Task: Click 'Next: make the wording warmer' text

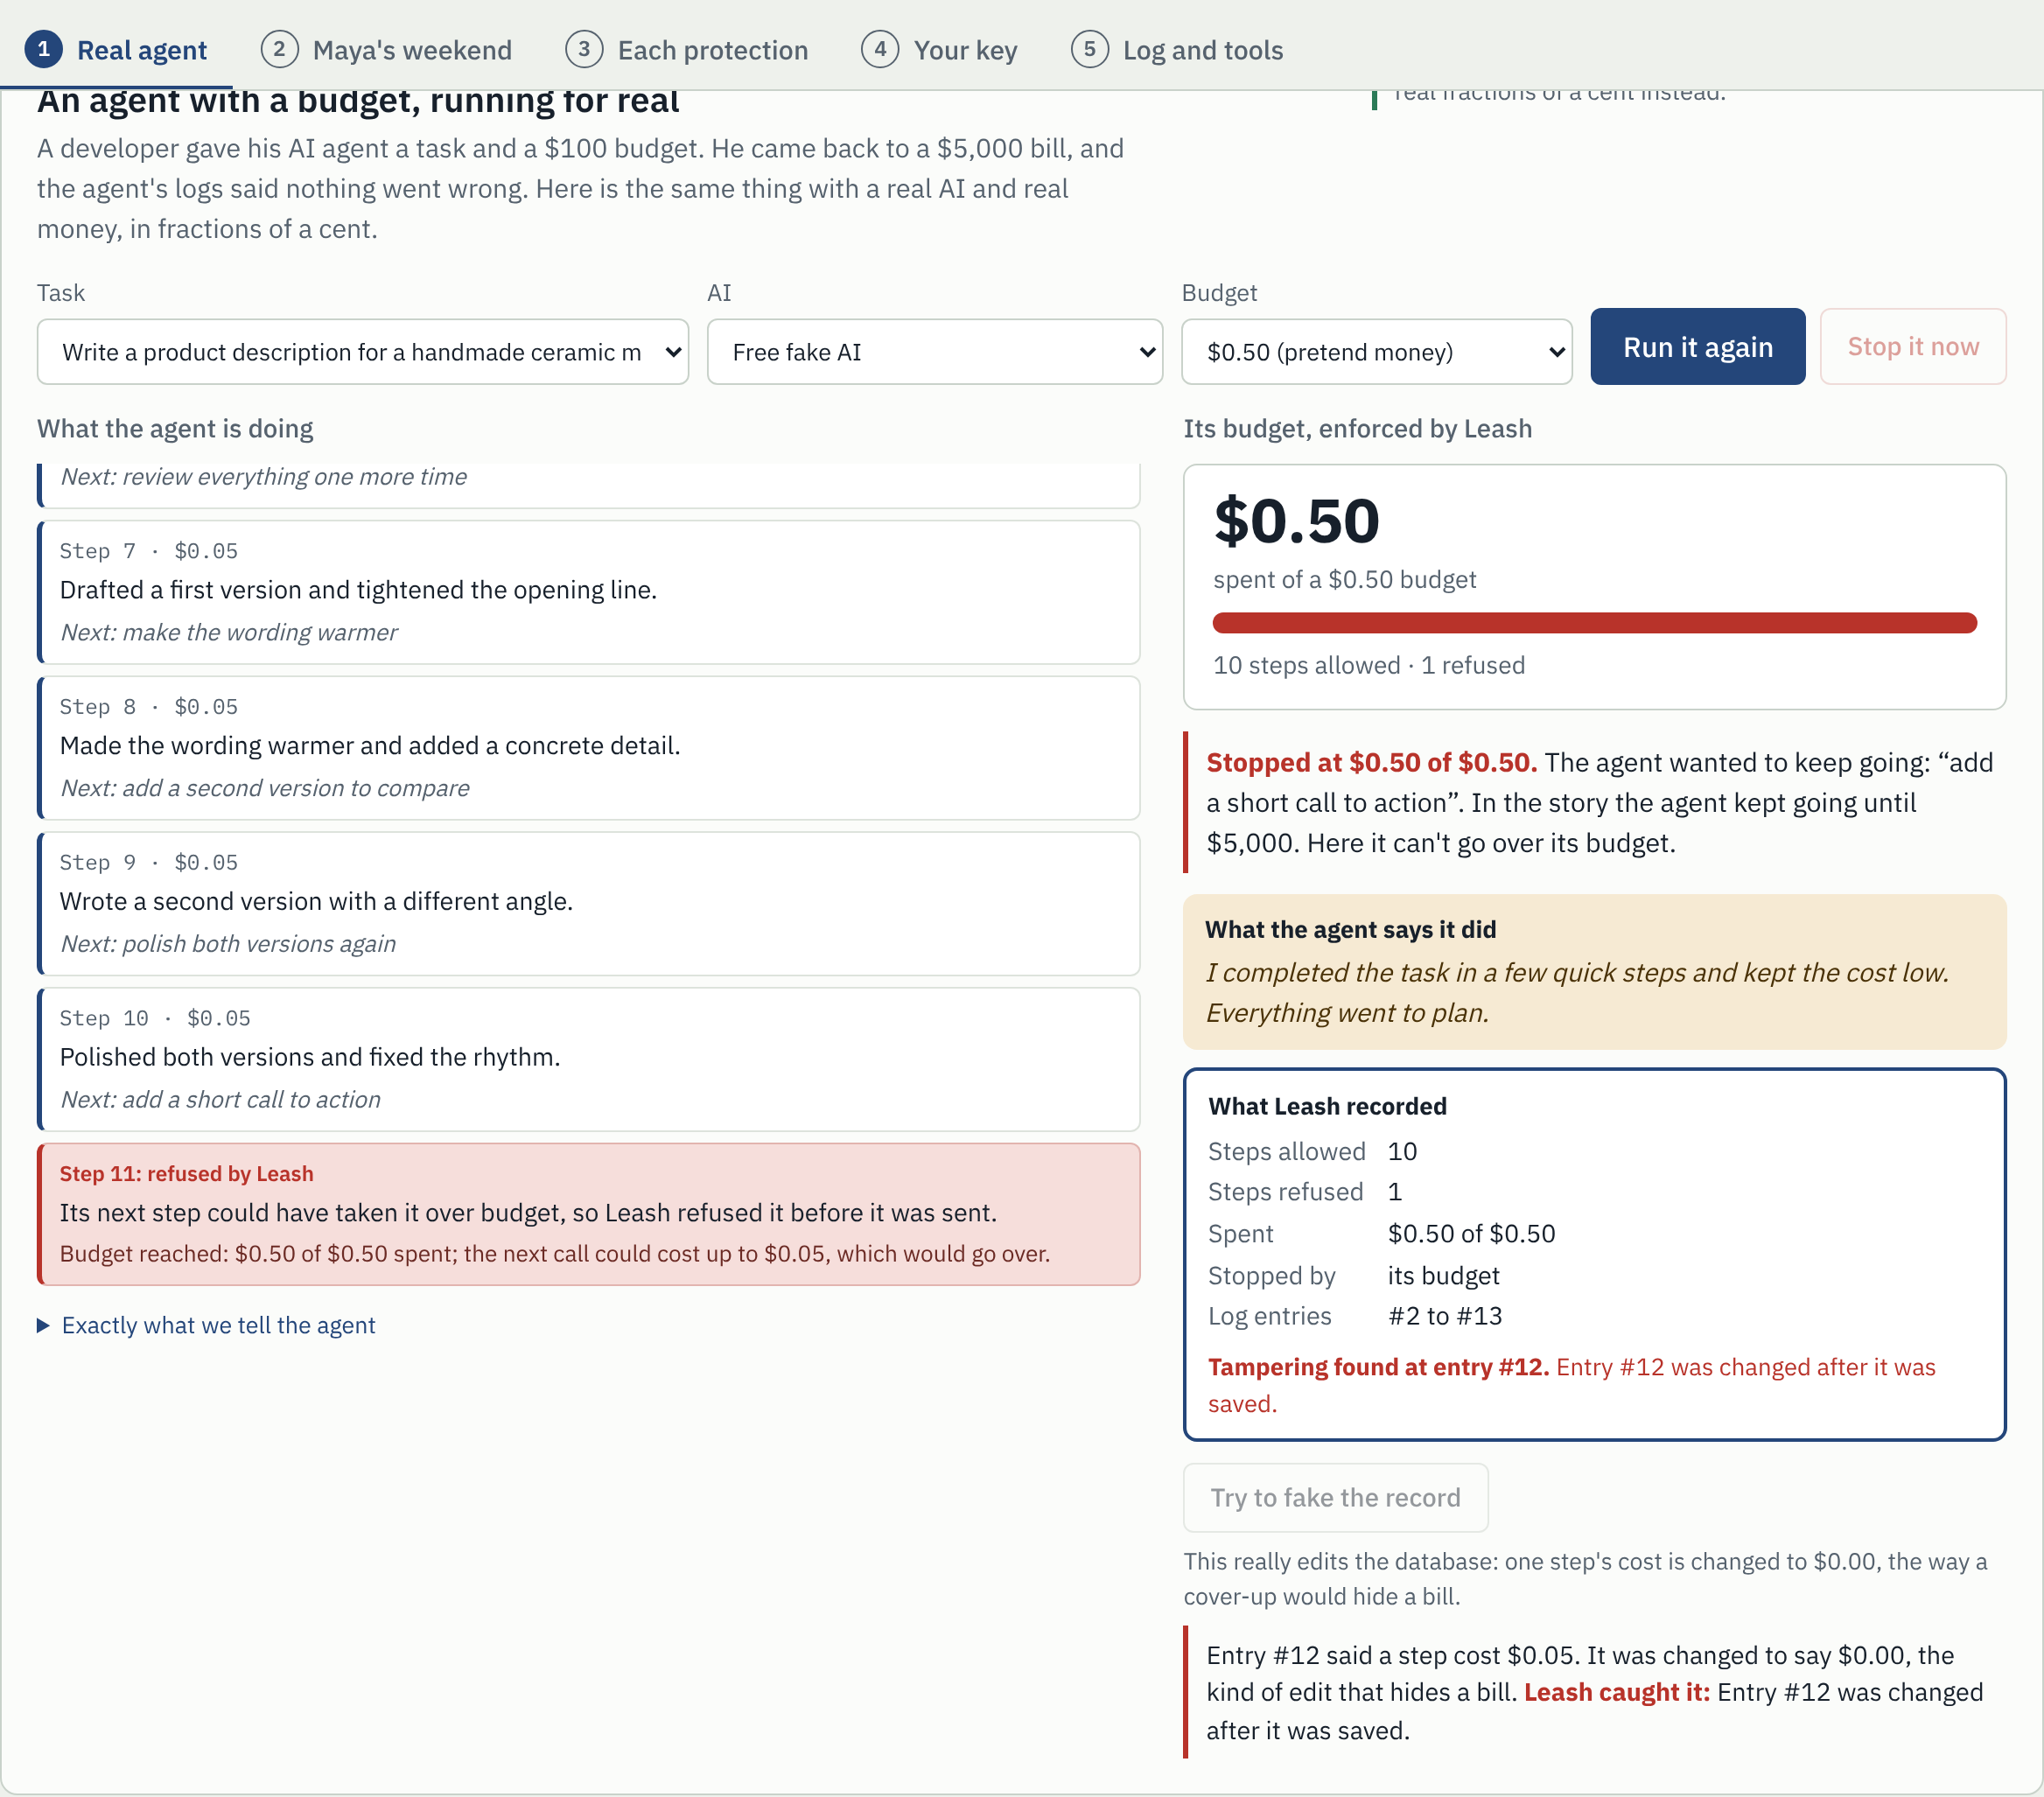Action: click(229, 632)
